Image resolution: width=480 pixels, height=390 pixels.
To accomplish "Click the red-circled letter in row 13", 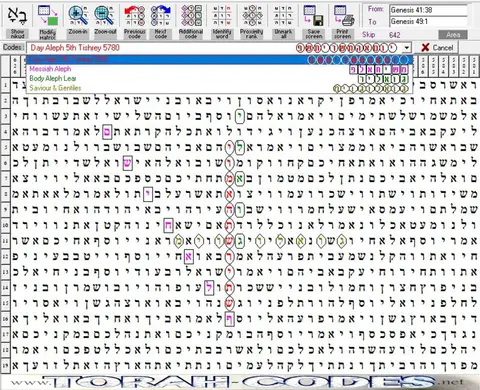I will pos(229,272).
